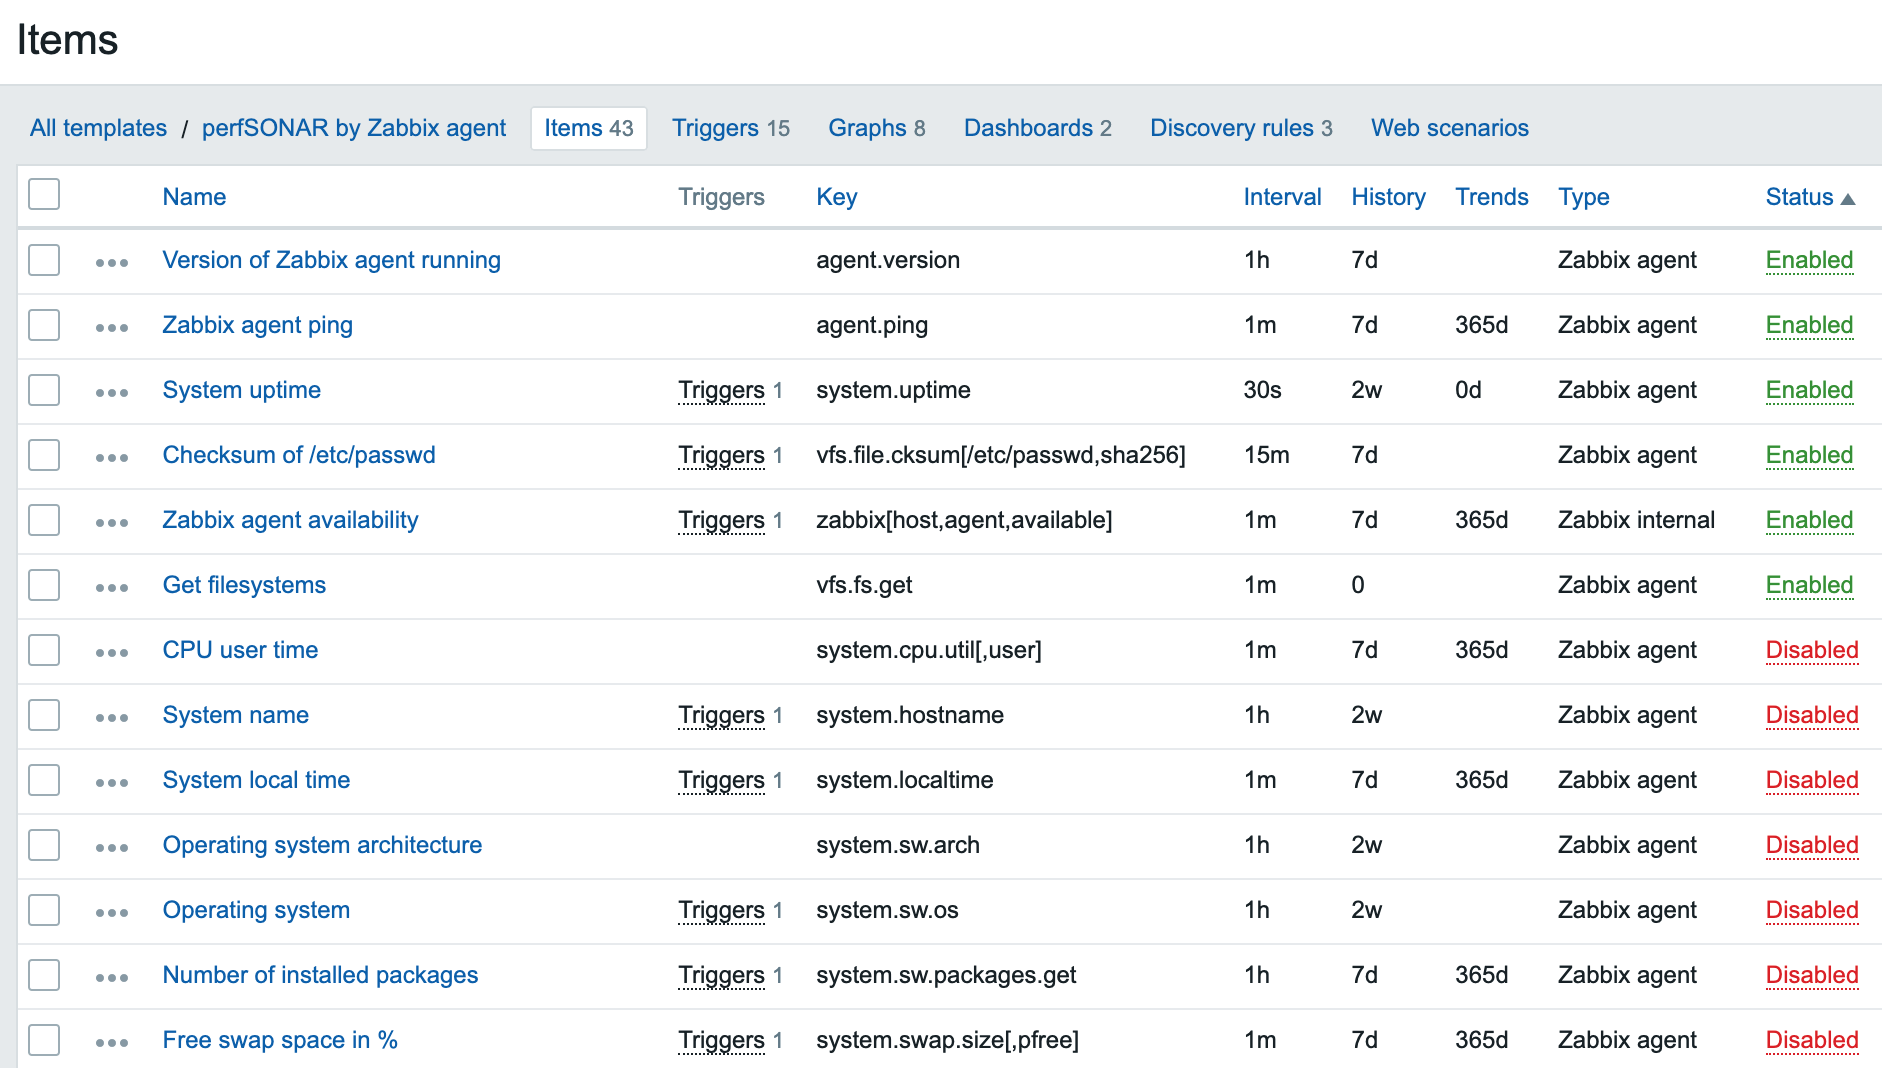The width and height of the screenshot is (1882, 1068).
Task: Open three-dot menu for System uptime
Action: (x=112, y=392)
